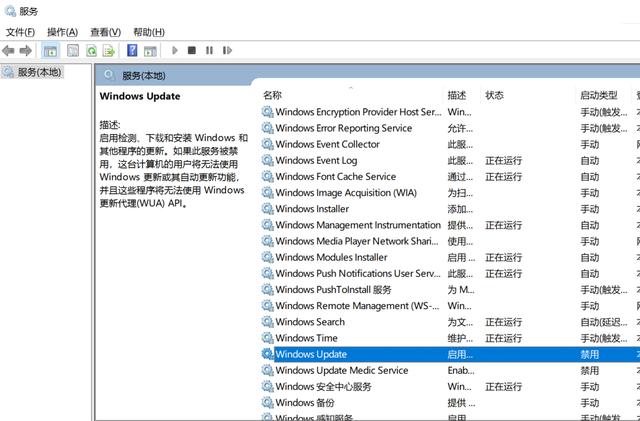Screen dimensions: 640x421
Task: Click 禁用 startup type of Windows Update
Action: pos(590,354)
